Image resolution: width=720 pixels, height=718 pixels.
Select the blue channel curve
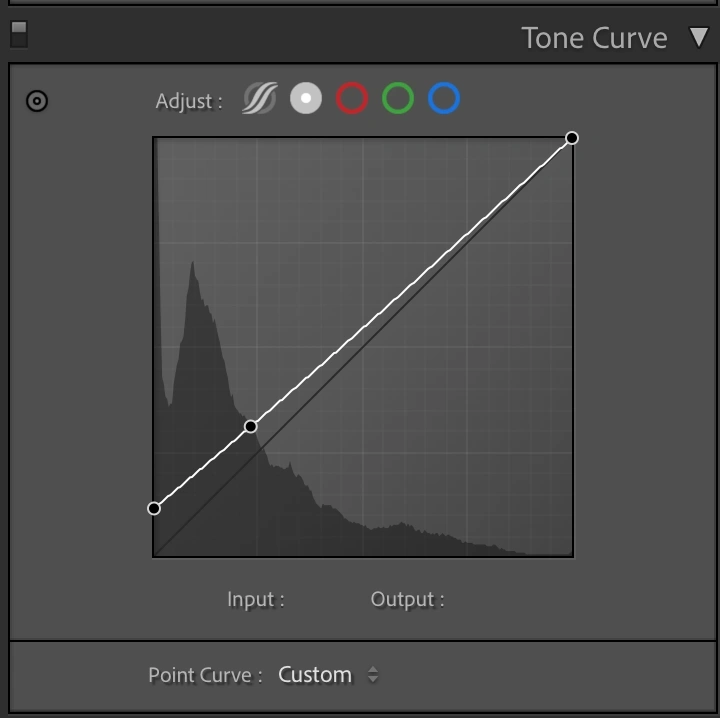(444, 99)
